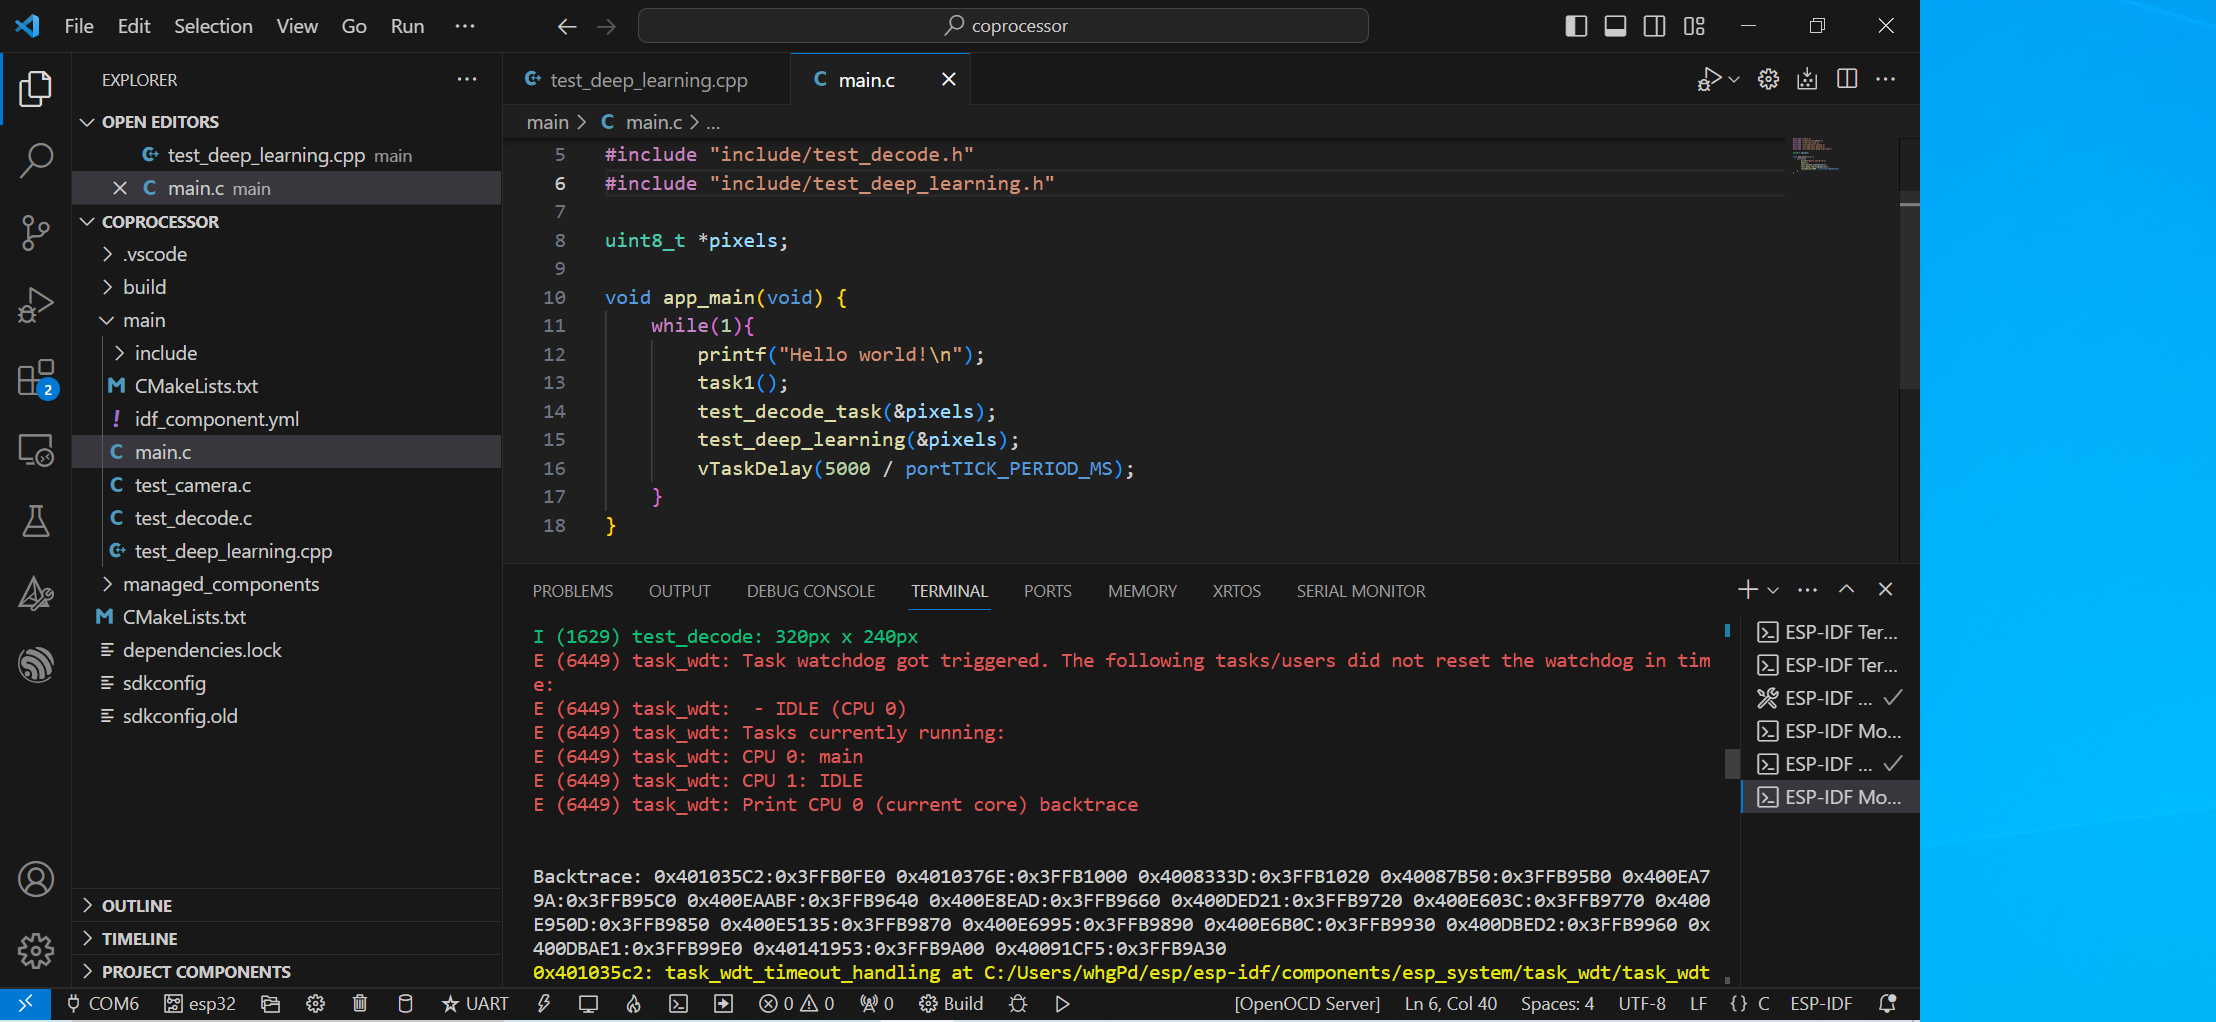Switch to the SERIAL MONITOR tab
Screen dimensions: 2216x1022
pos(1360,591)
